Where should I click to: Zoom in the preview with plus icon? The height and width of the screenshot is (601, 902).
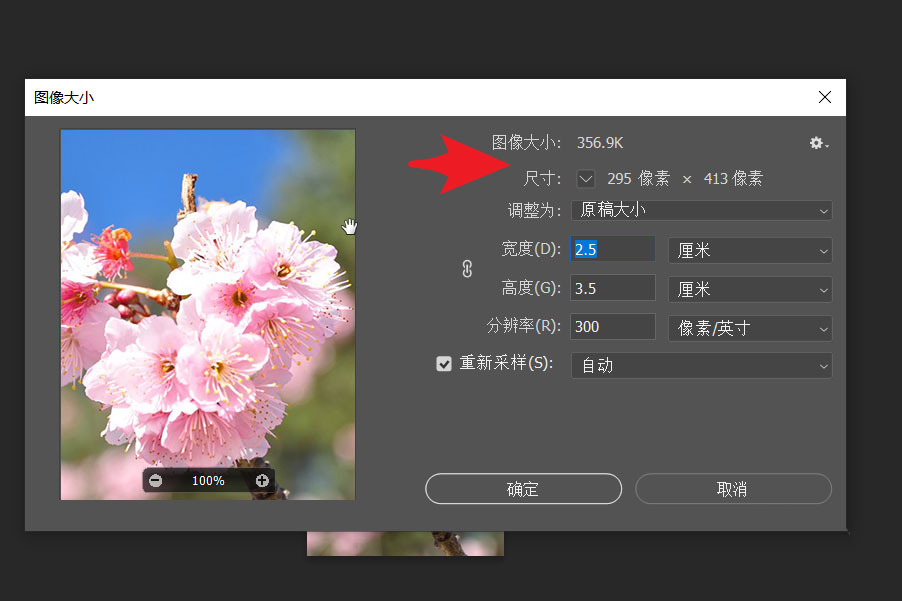coord(262,480)
